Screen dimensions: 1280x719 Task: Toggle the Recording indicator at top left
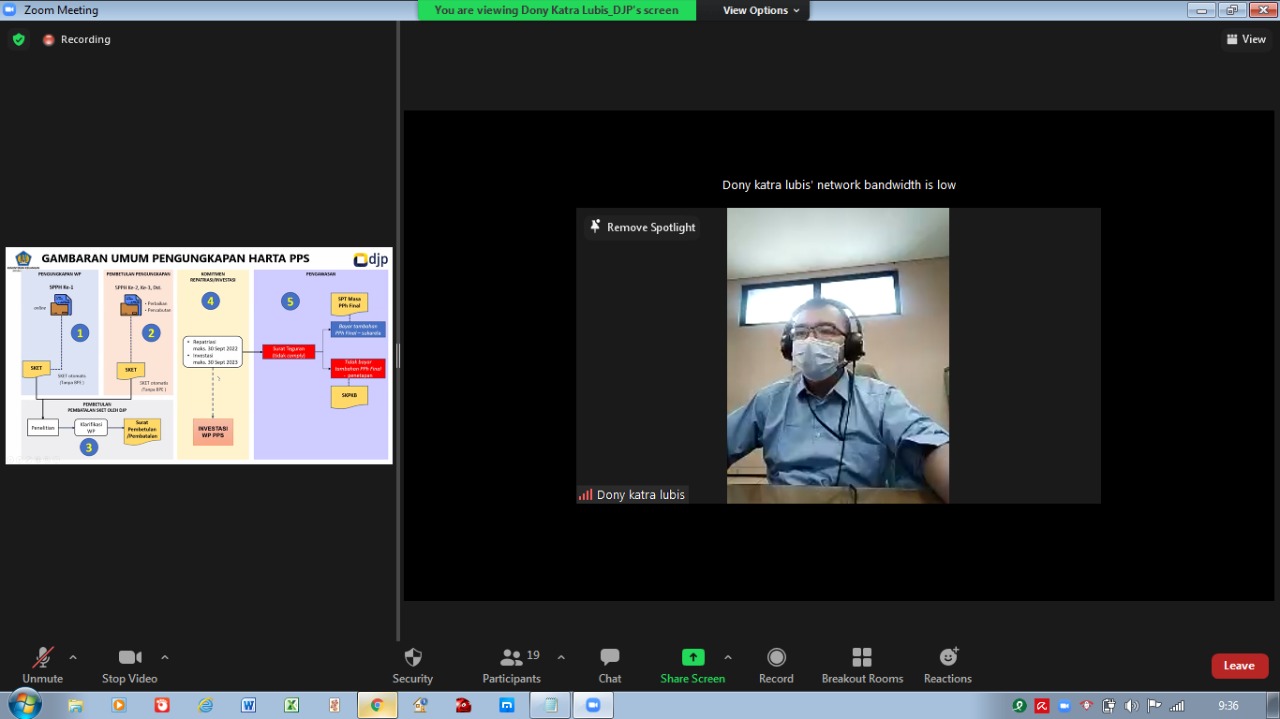click(x=76, y=39)
